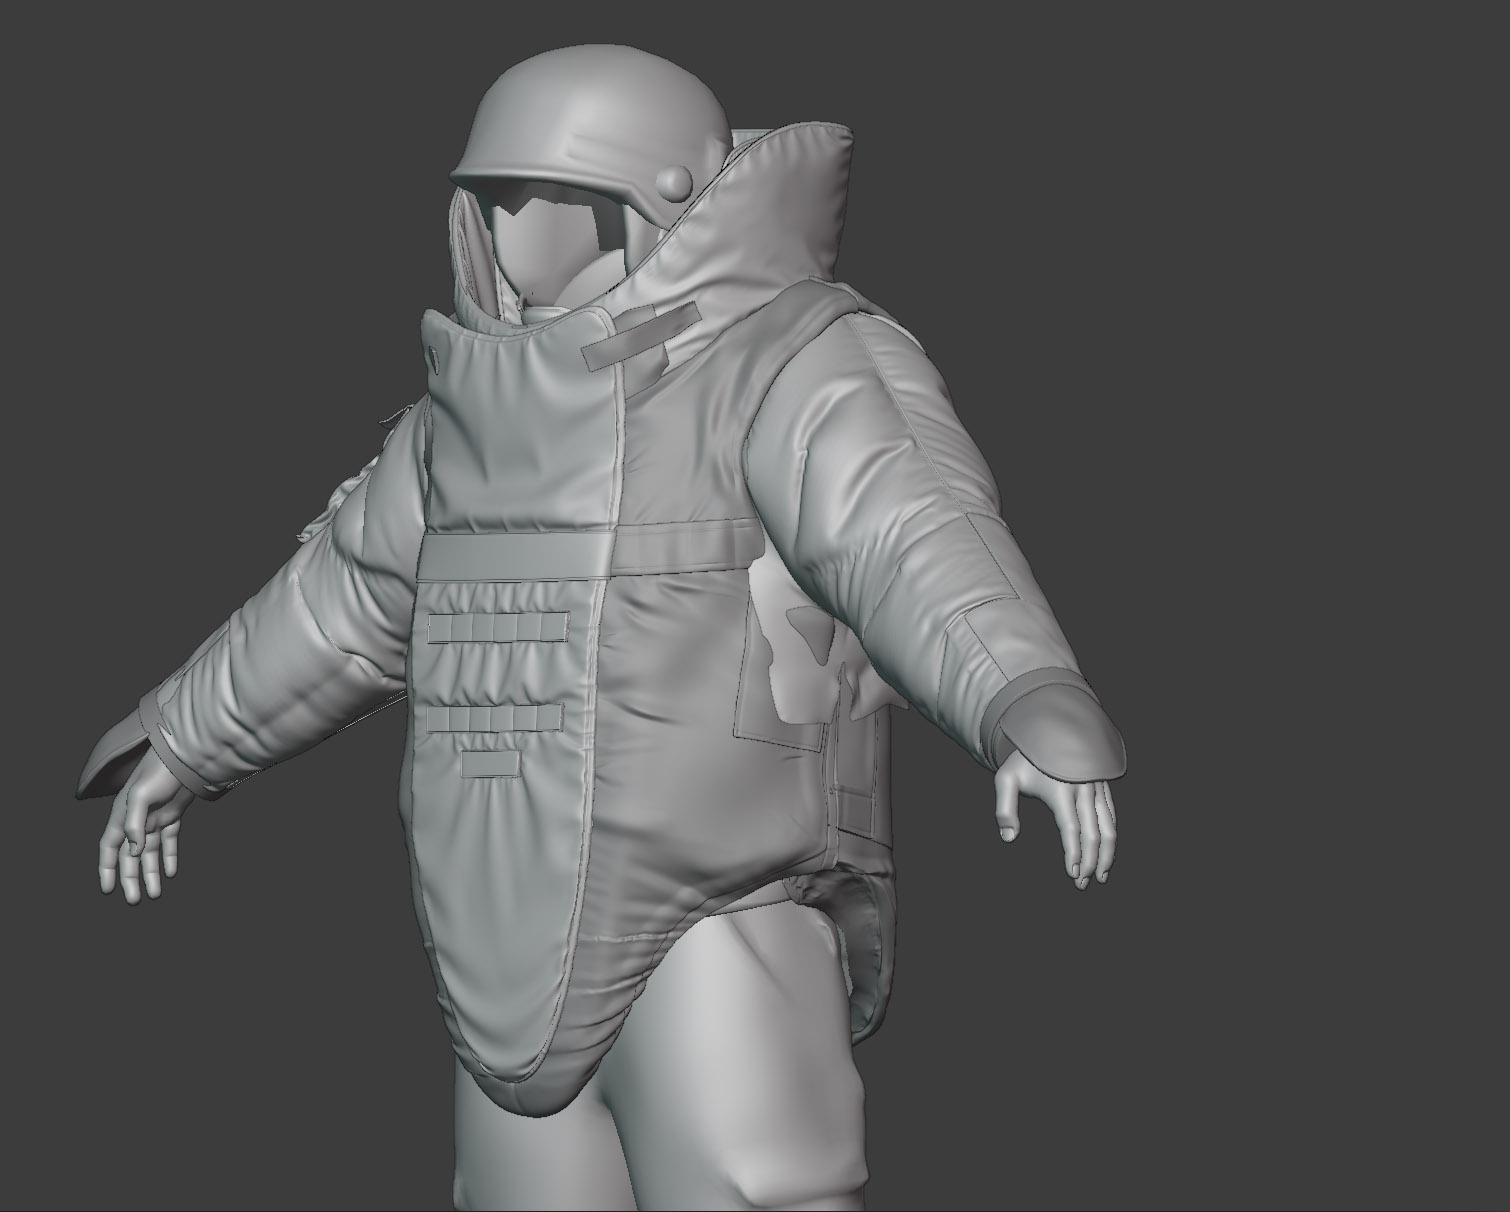
Task: Select the puffy upper sleeve on the right side
Action: pos(880,450)
